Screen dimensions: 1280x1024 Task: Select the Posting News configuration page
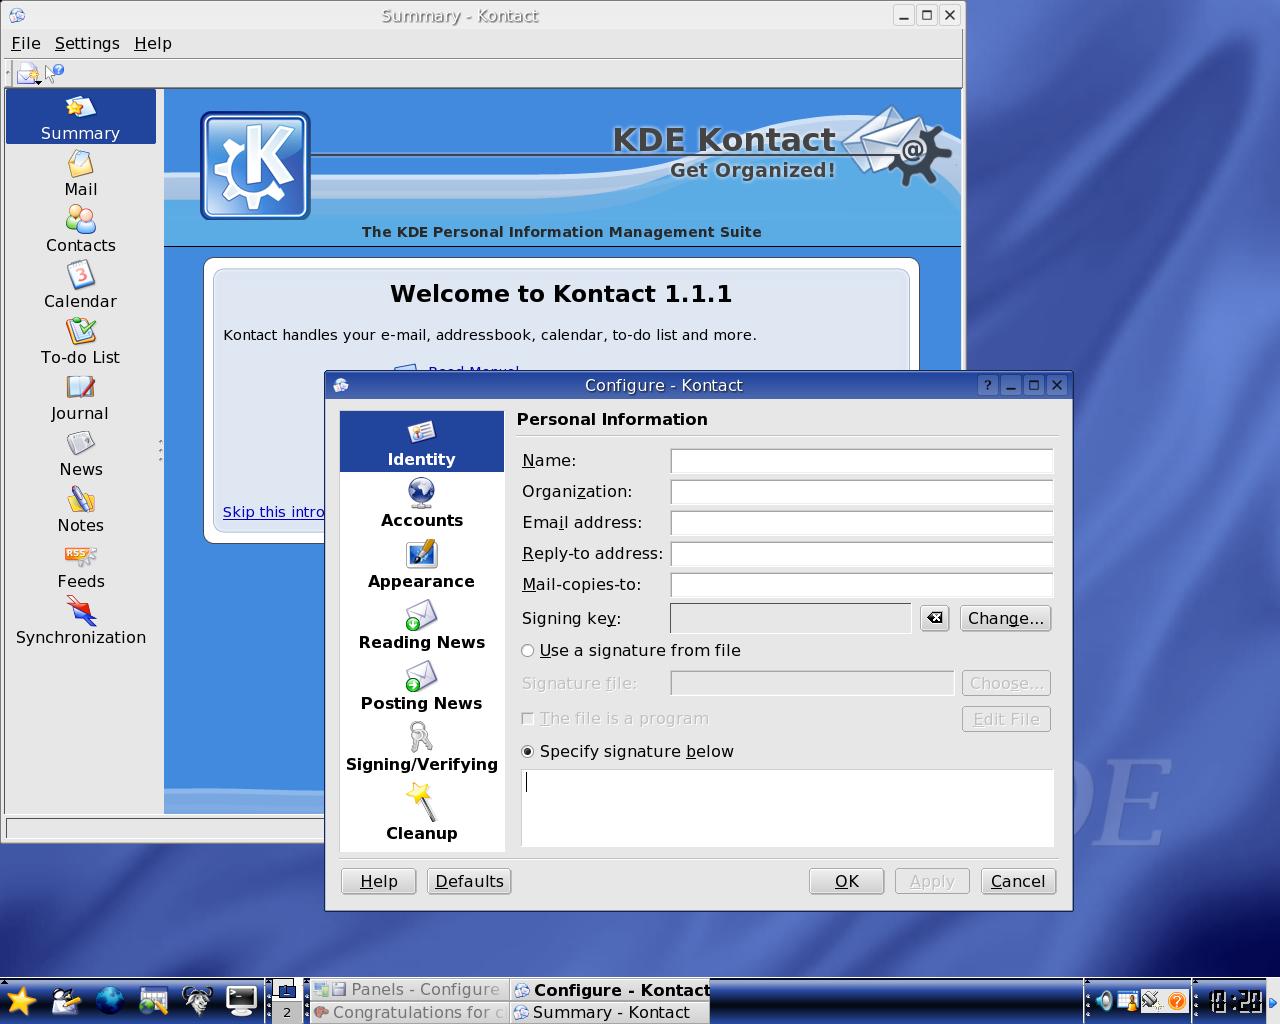point(422,685)
